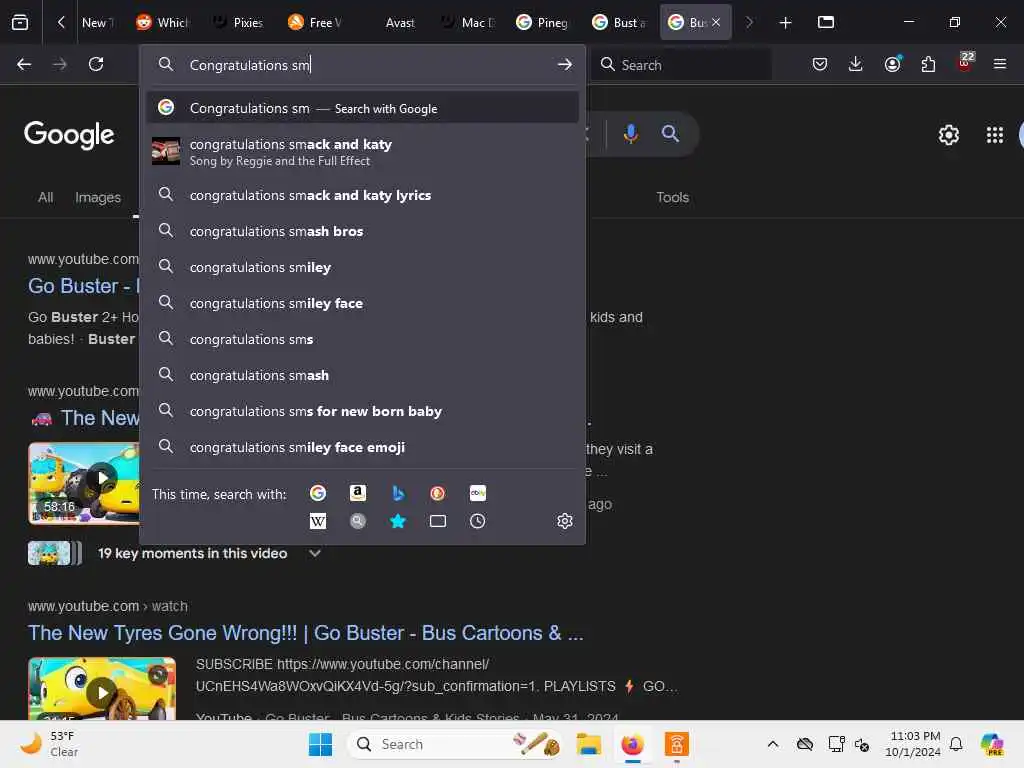Switch to the Pineg tab
Screen dimensions: 1024x768
tap(543, 22)
